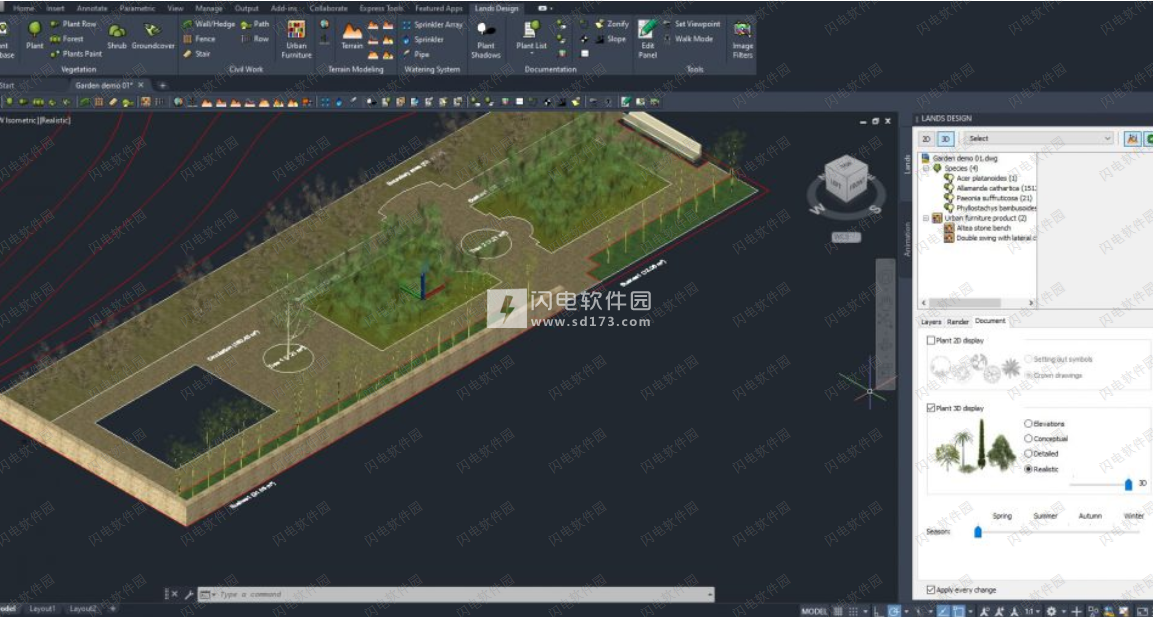
Task: Select the Realistic radio button
Action: [x=1028, y=468]
